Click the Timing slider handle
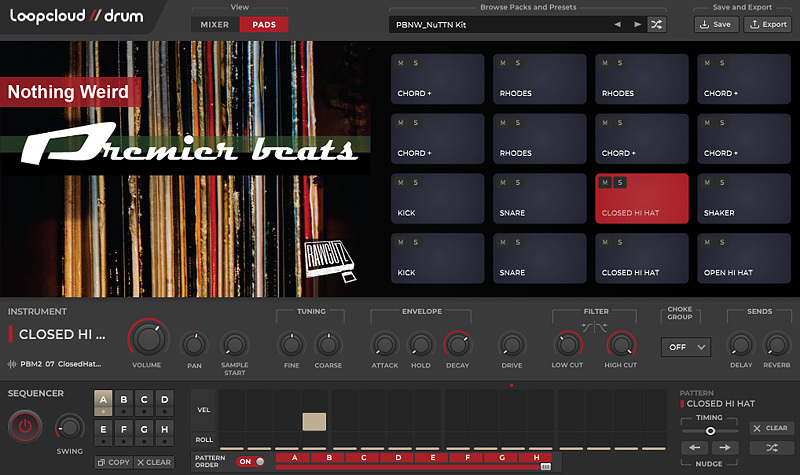The image size is (800, 475). [x=710, y=430]
